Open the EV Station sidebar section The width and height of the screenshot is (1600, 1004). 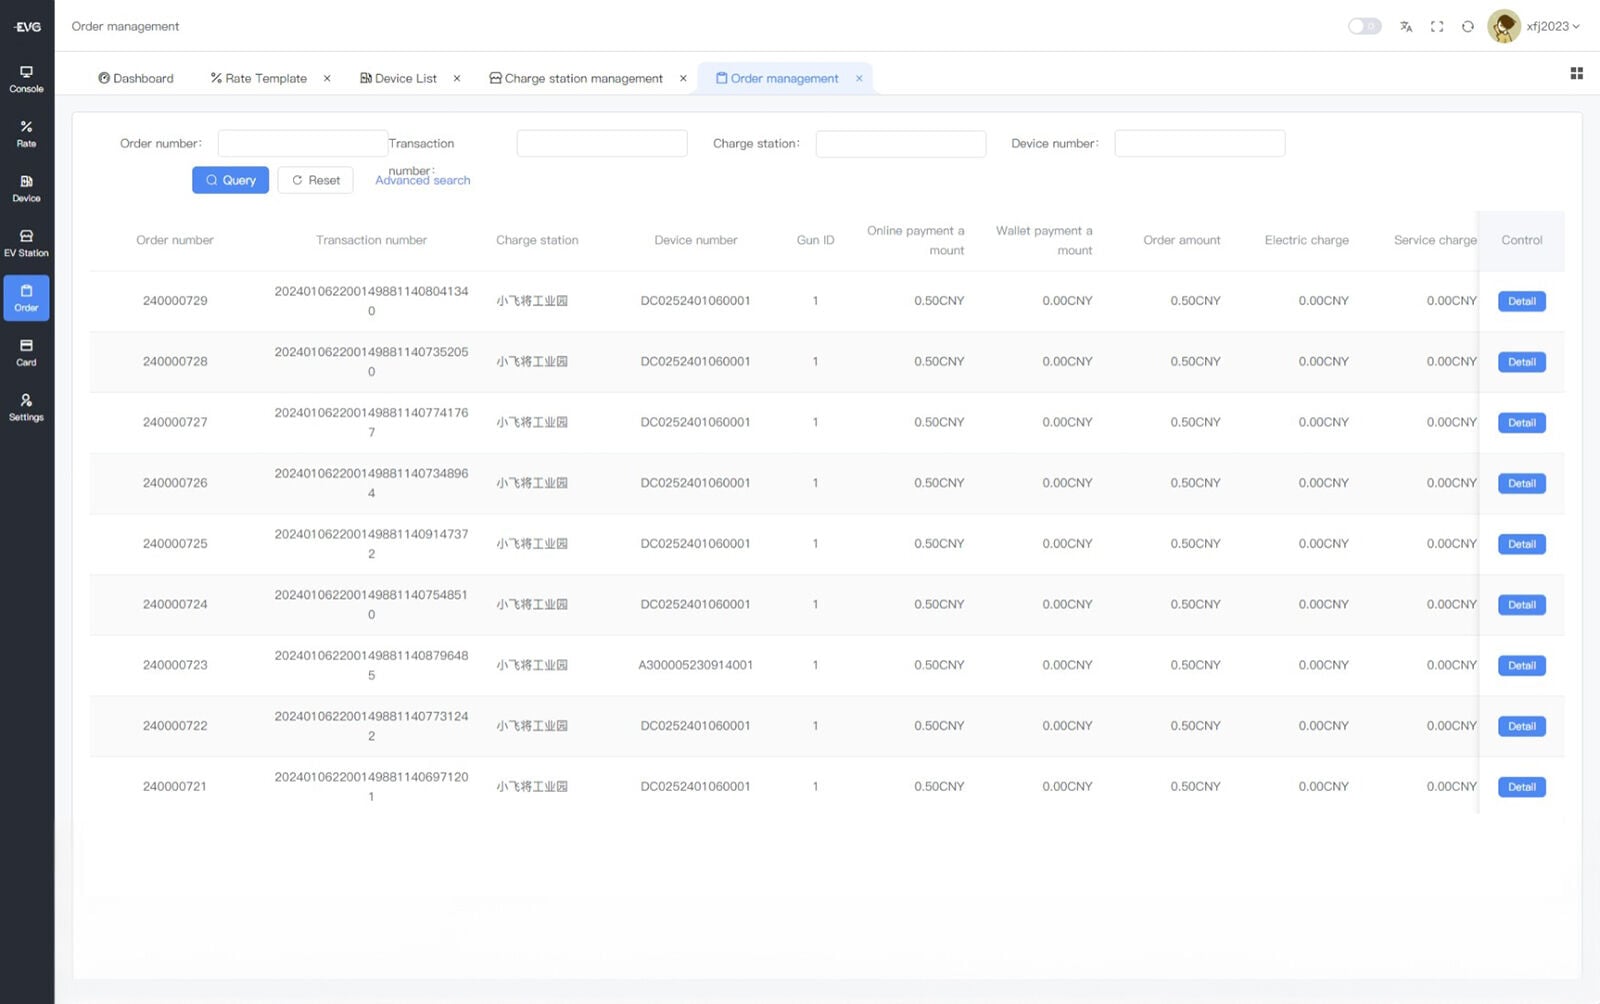click(26, 244)
